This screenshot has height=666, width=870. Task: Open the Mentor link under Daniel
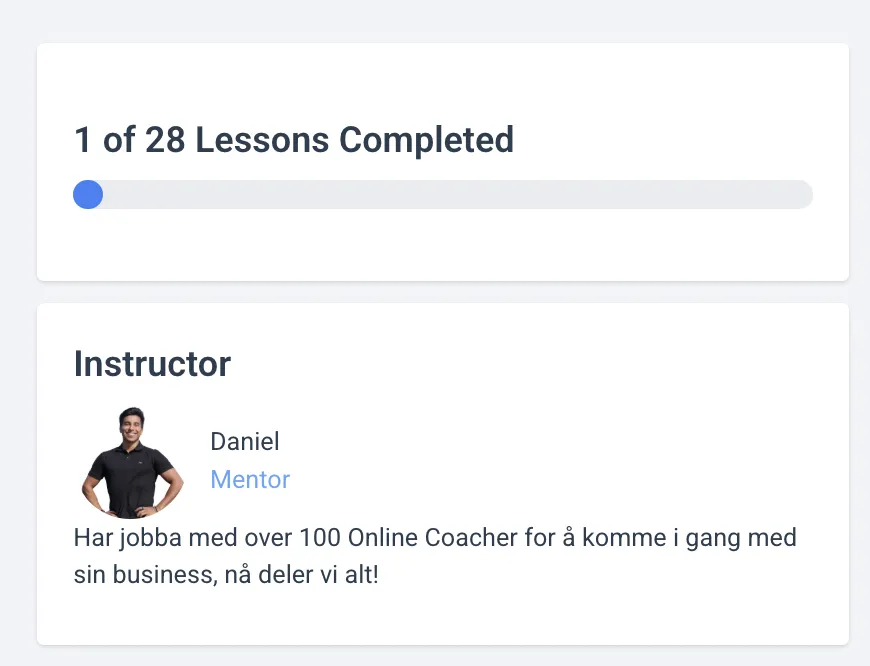point(250,480)
